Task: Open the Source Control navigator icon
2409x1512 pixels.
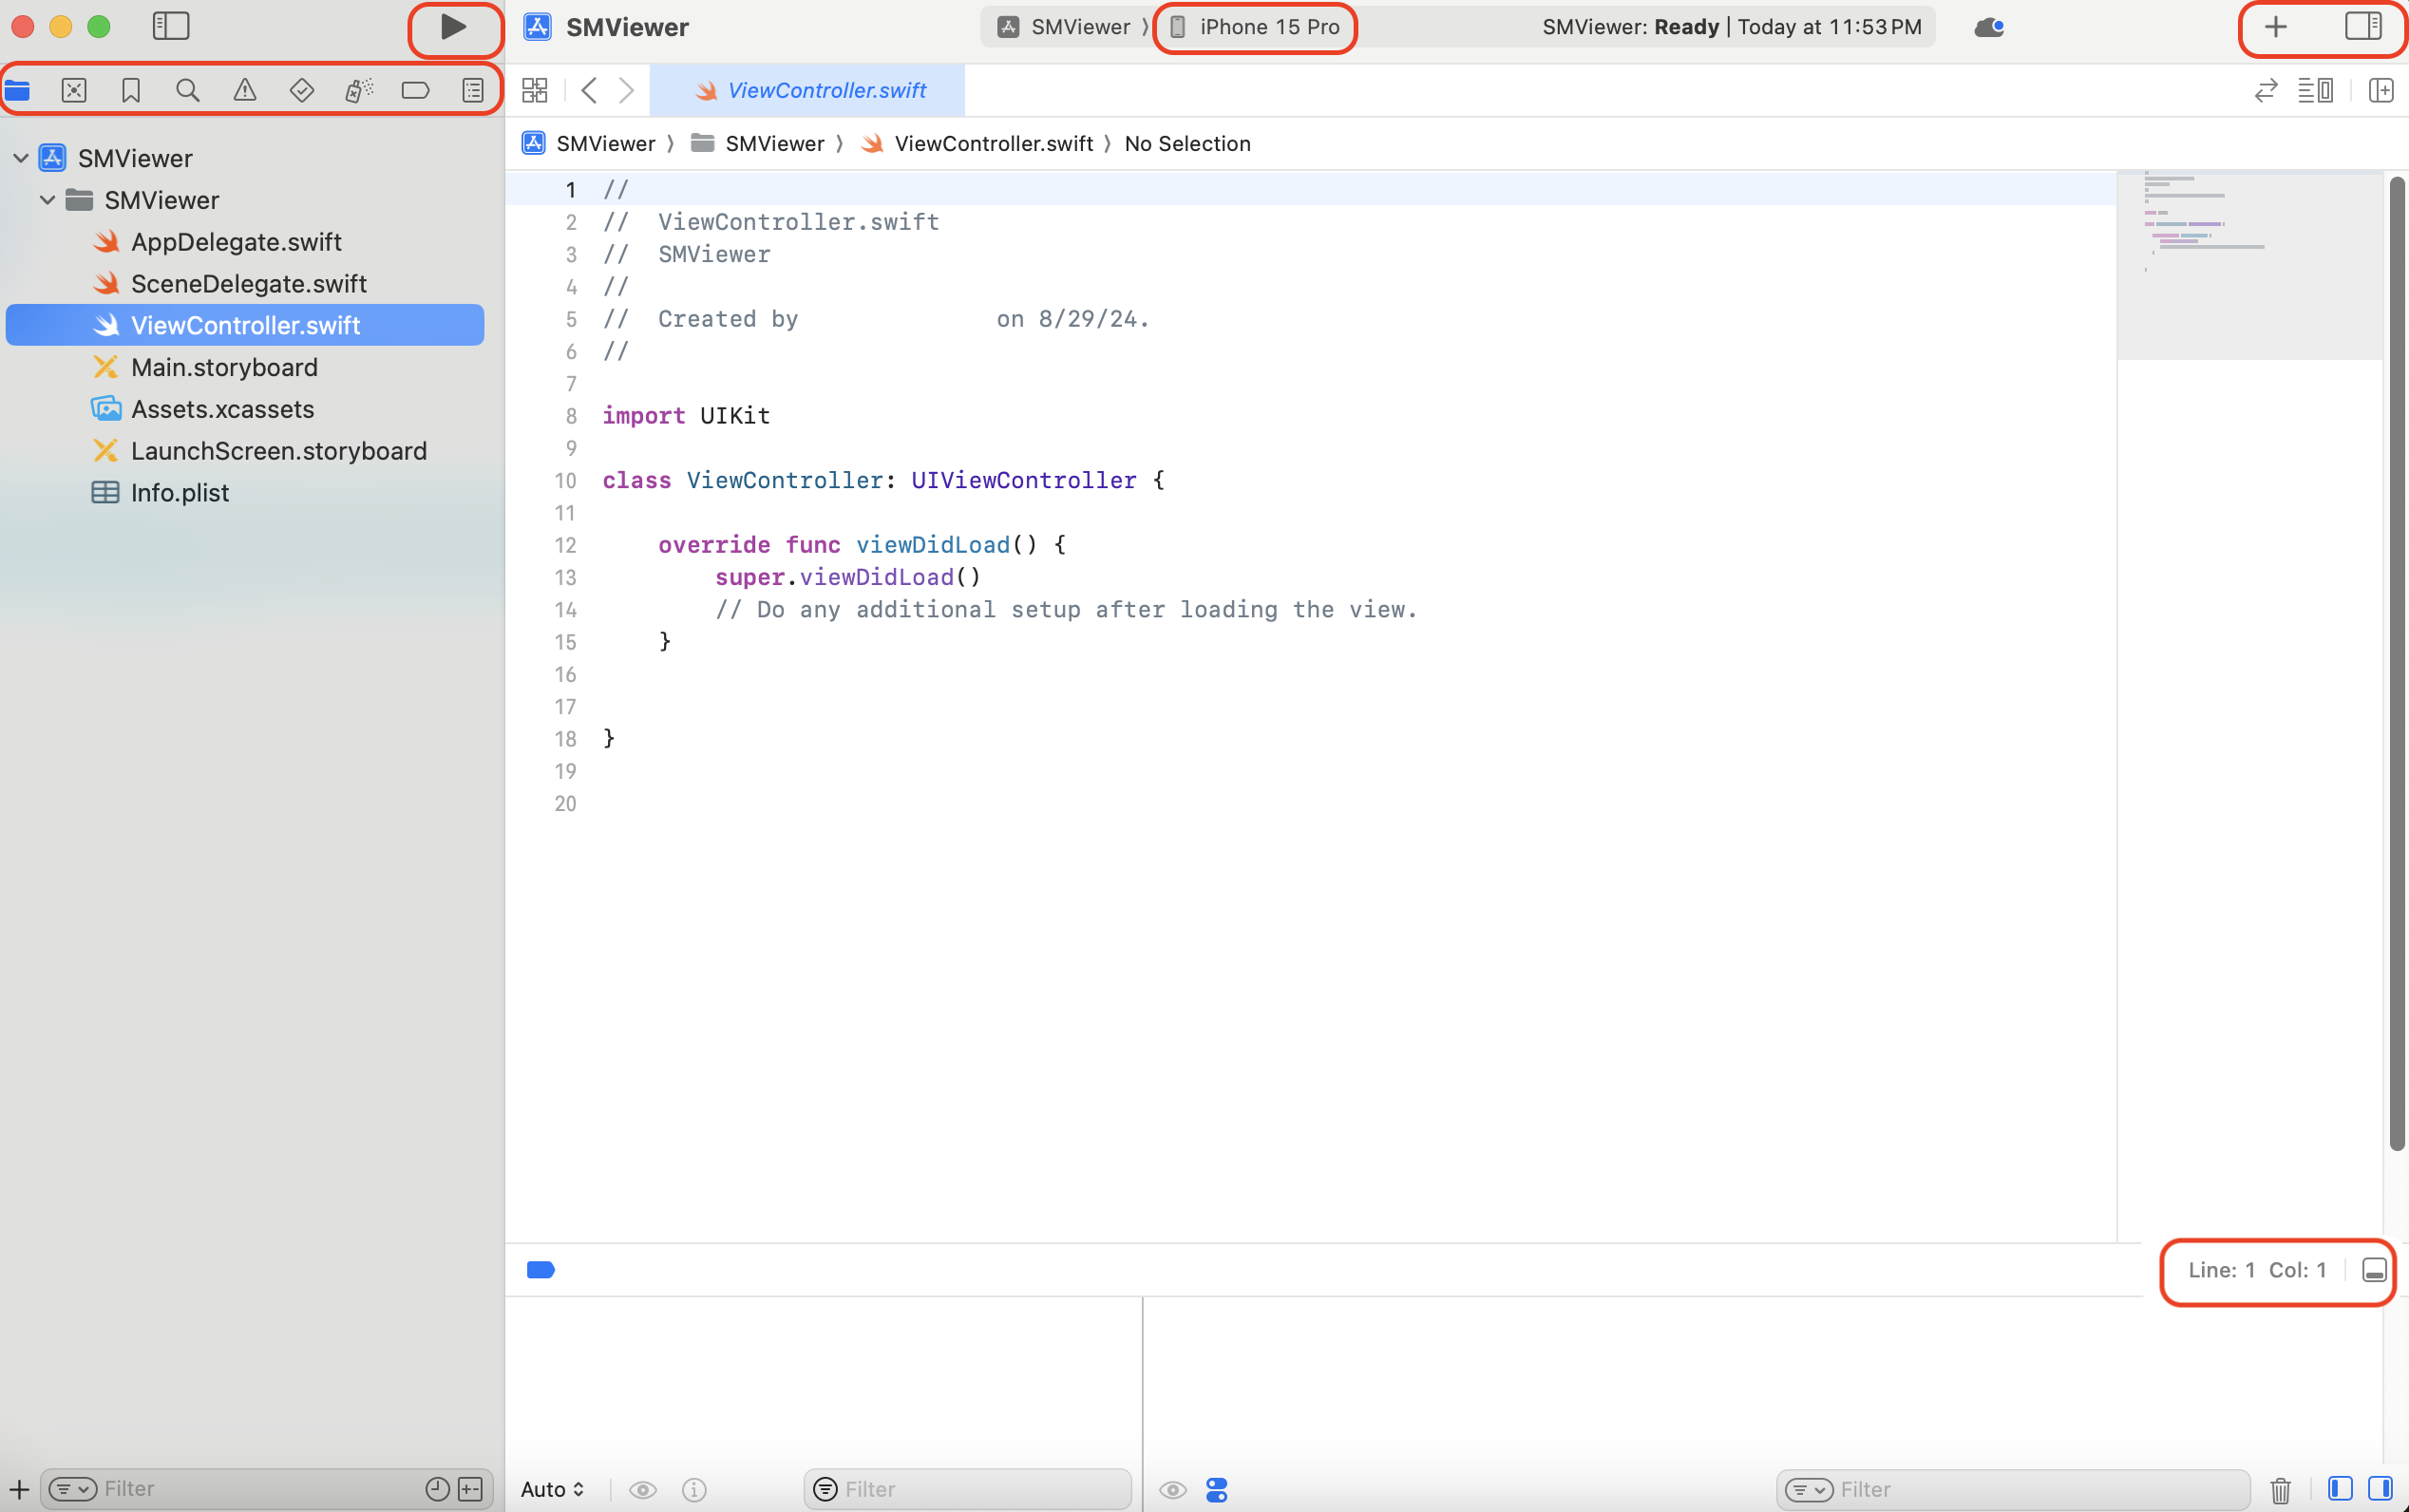Action: click(74, 91)
